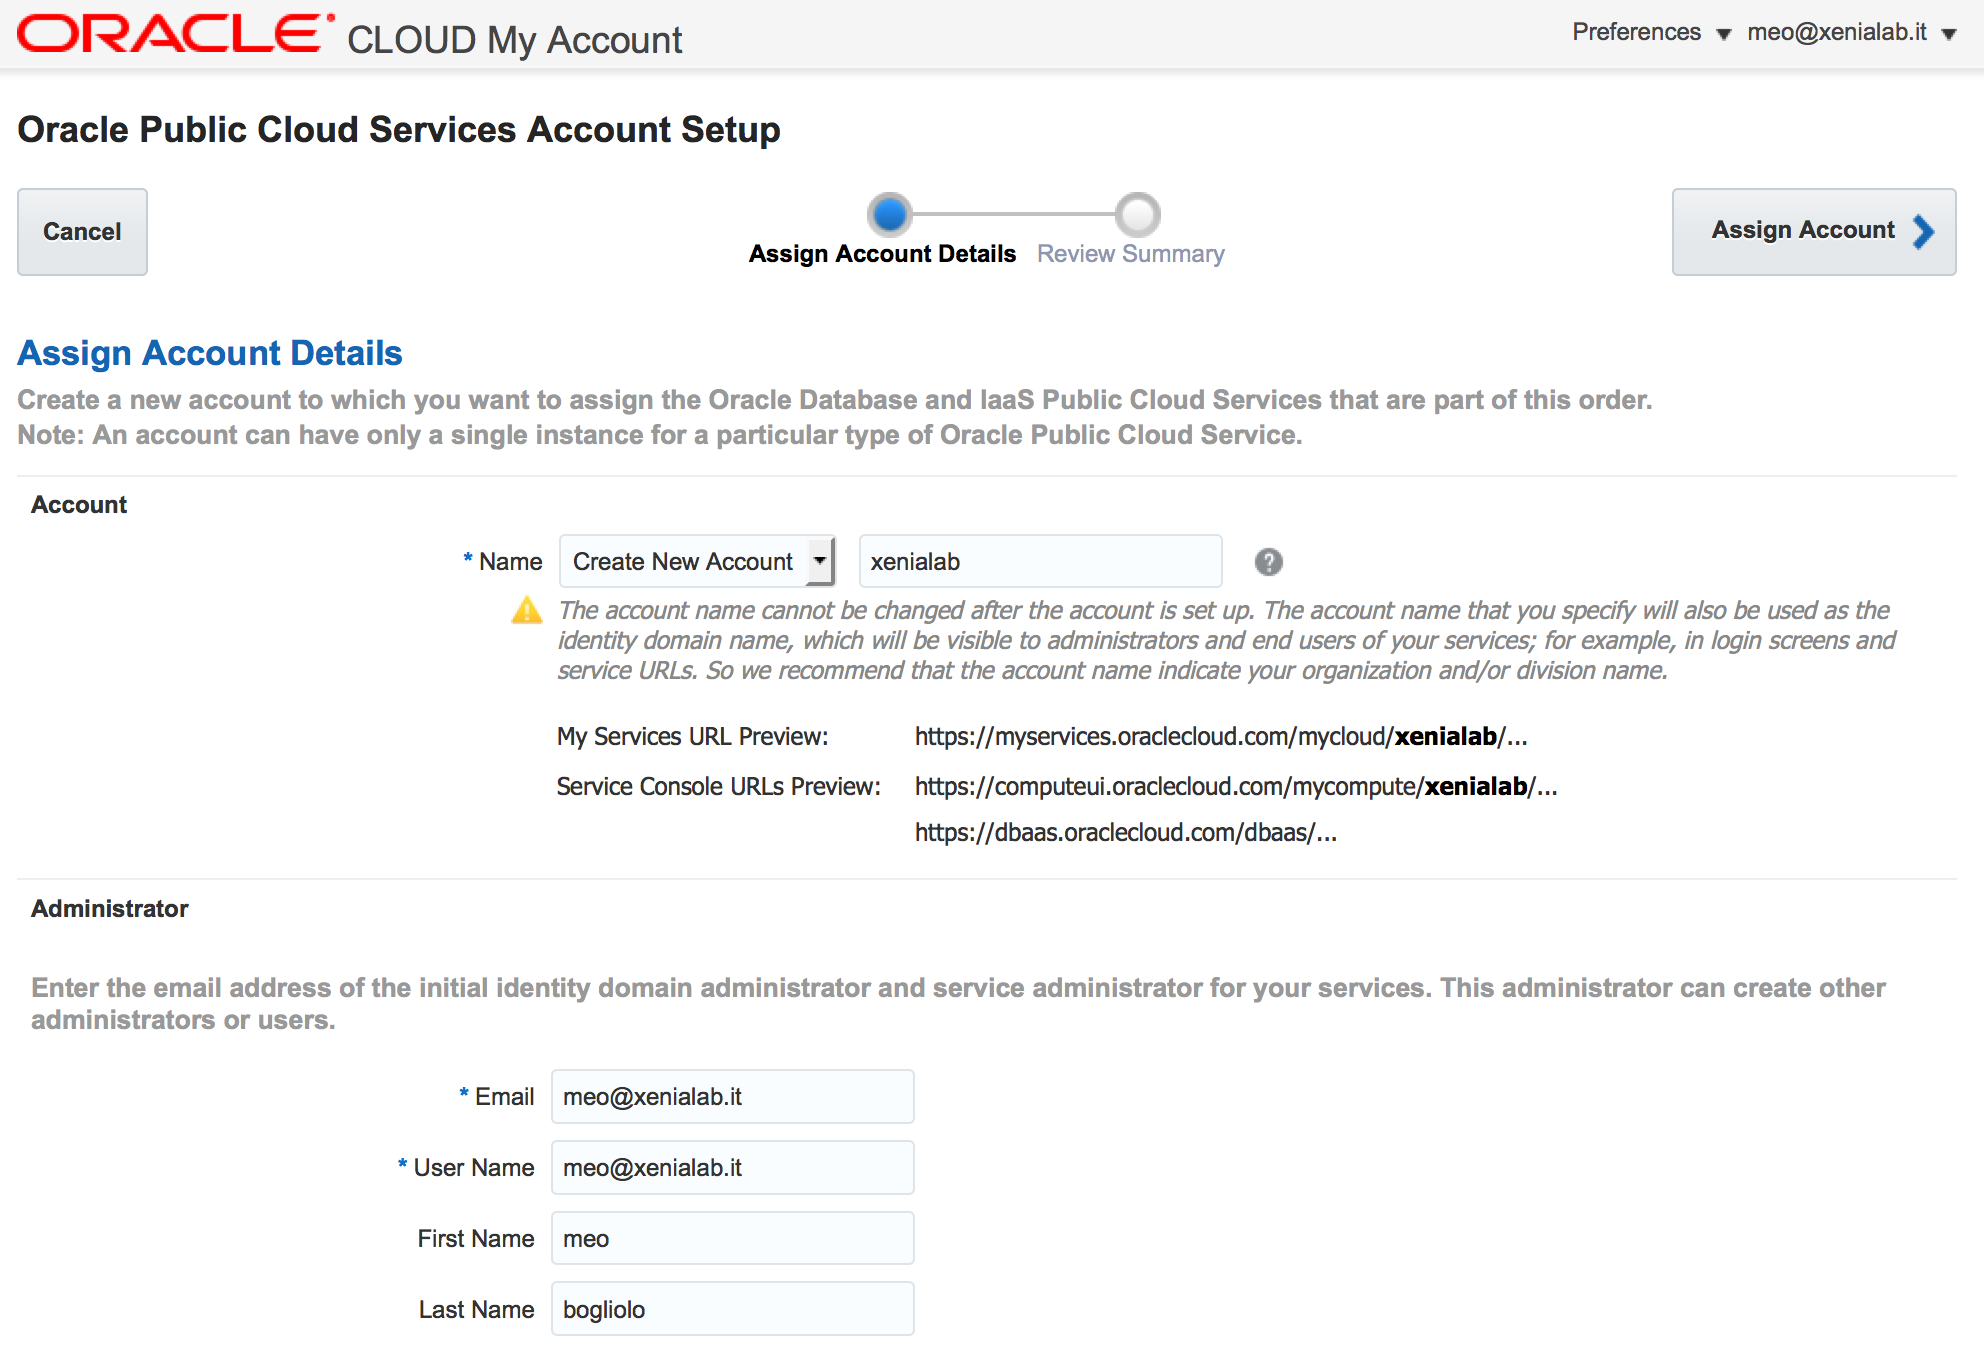Select the Review Summary step
1984x1348 pixels.
click(1130, 254)
